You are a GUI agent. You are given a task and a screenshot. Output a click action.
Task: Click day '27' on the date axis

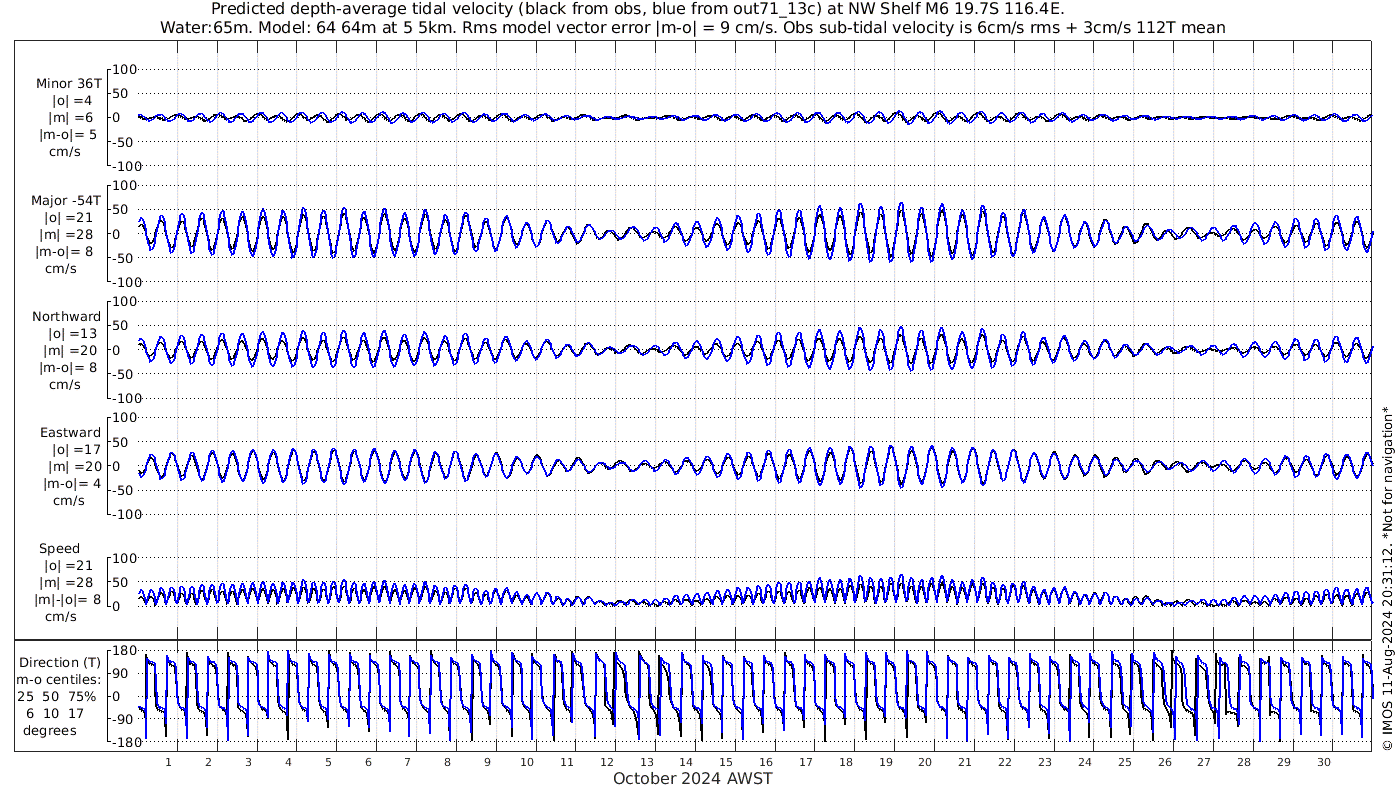tap(1204, 762)
